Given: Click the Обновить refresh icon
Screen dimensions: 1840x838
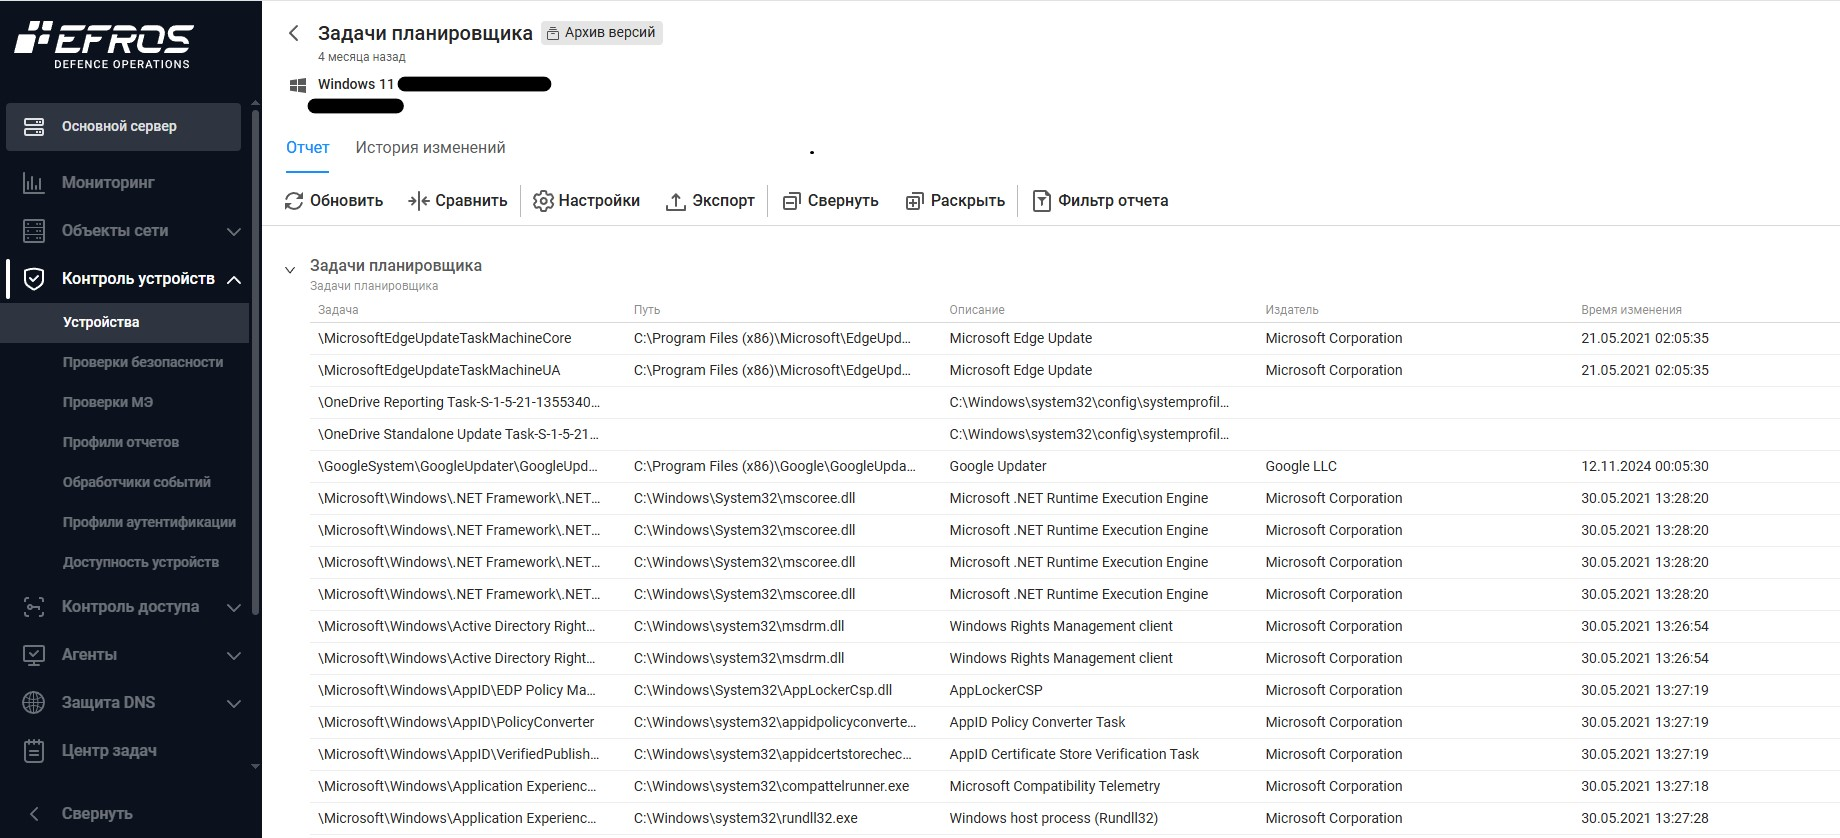Looking at the screenshot, I should (x=294, y=201).
